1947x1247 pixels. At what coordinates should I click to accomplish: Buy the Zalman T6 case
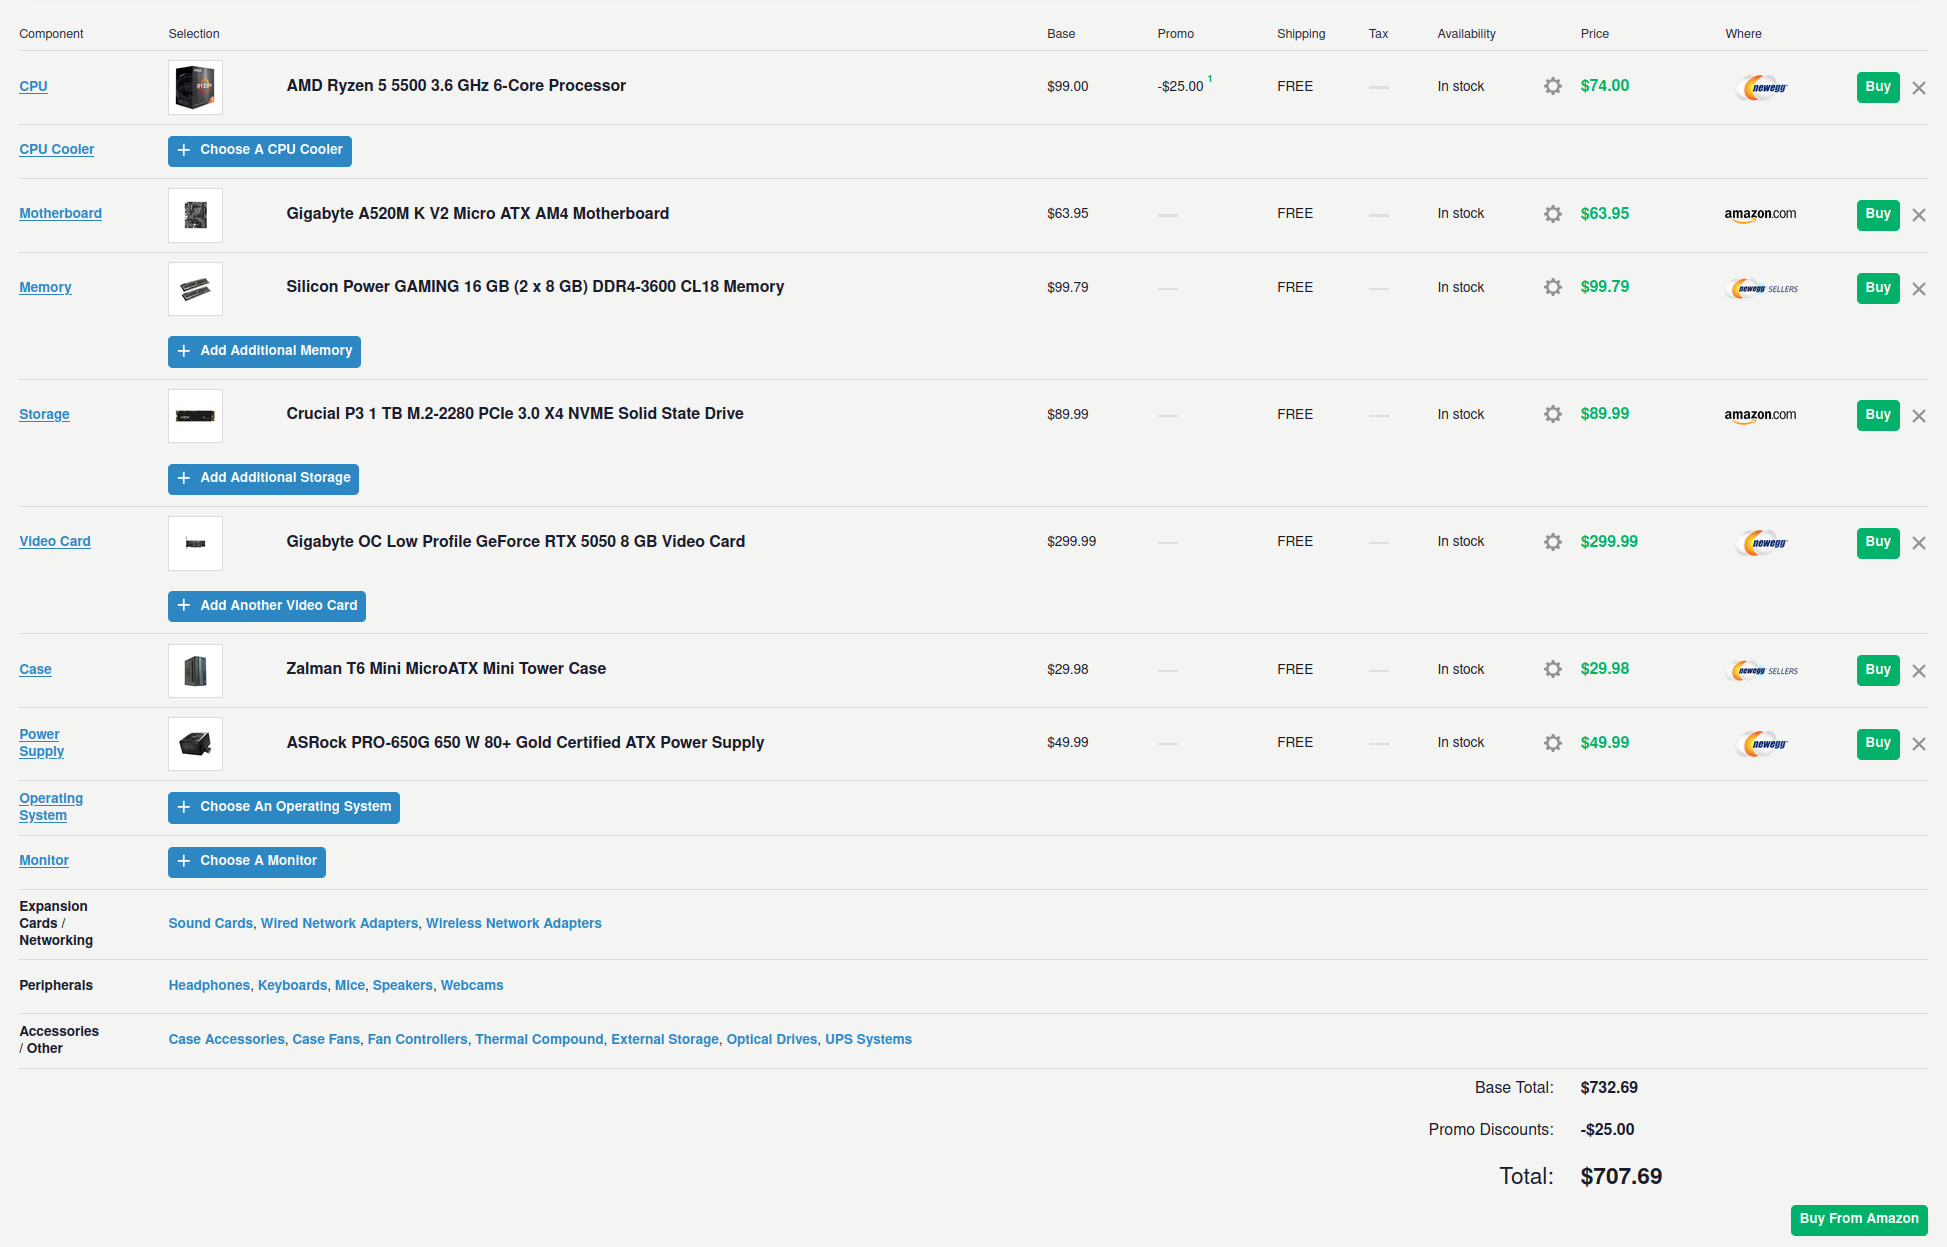1878,670
